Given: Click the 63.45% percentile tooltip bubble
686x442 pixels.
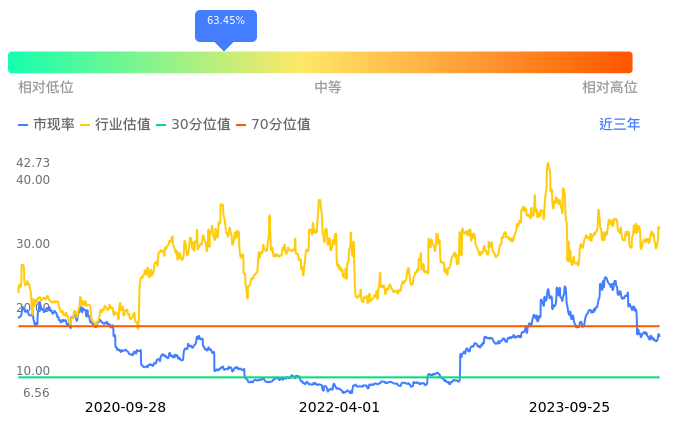Looking at the screenshot, I should [225, 22].
